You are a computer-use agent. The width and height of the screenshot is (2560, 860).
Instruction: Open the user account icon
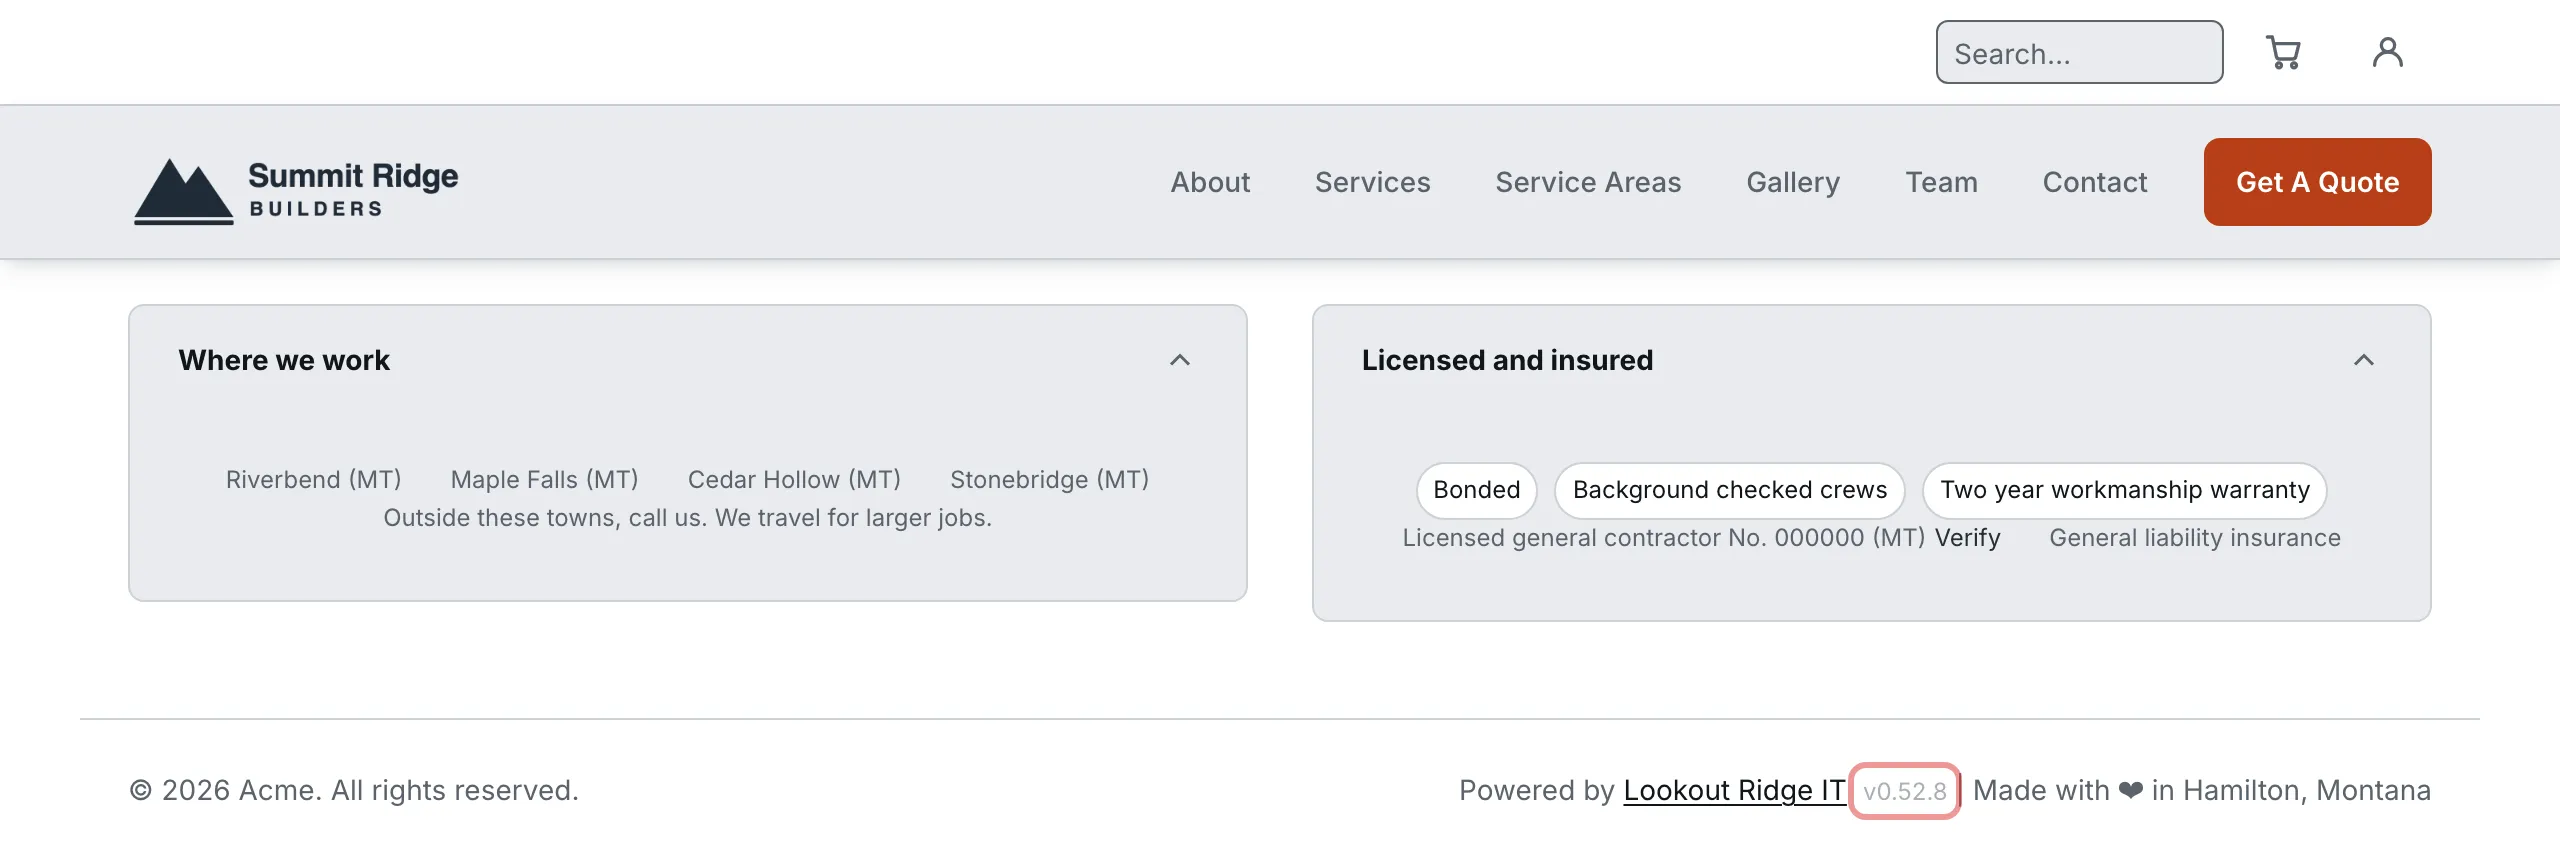point(2387,52)
